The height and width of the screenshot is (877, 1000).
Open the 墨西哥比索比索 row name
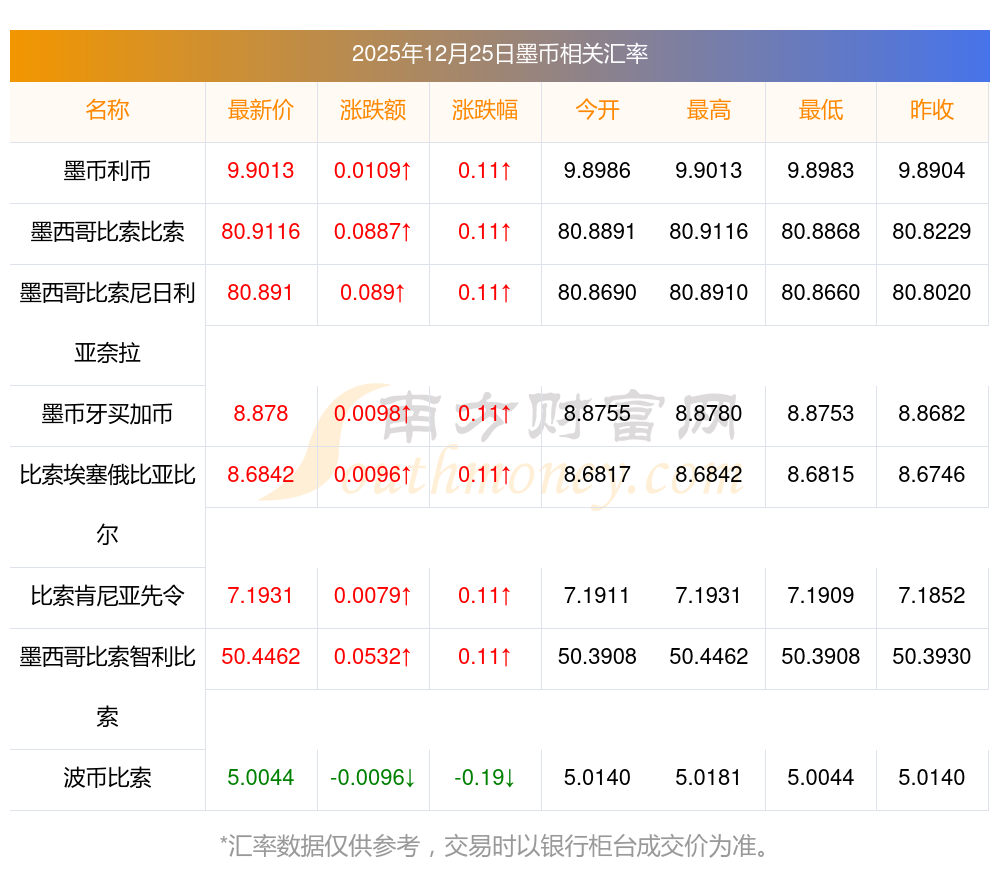[x=107, y=232]
